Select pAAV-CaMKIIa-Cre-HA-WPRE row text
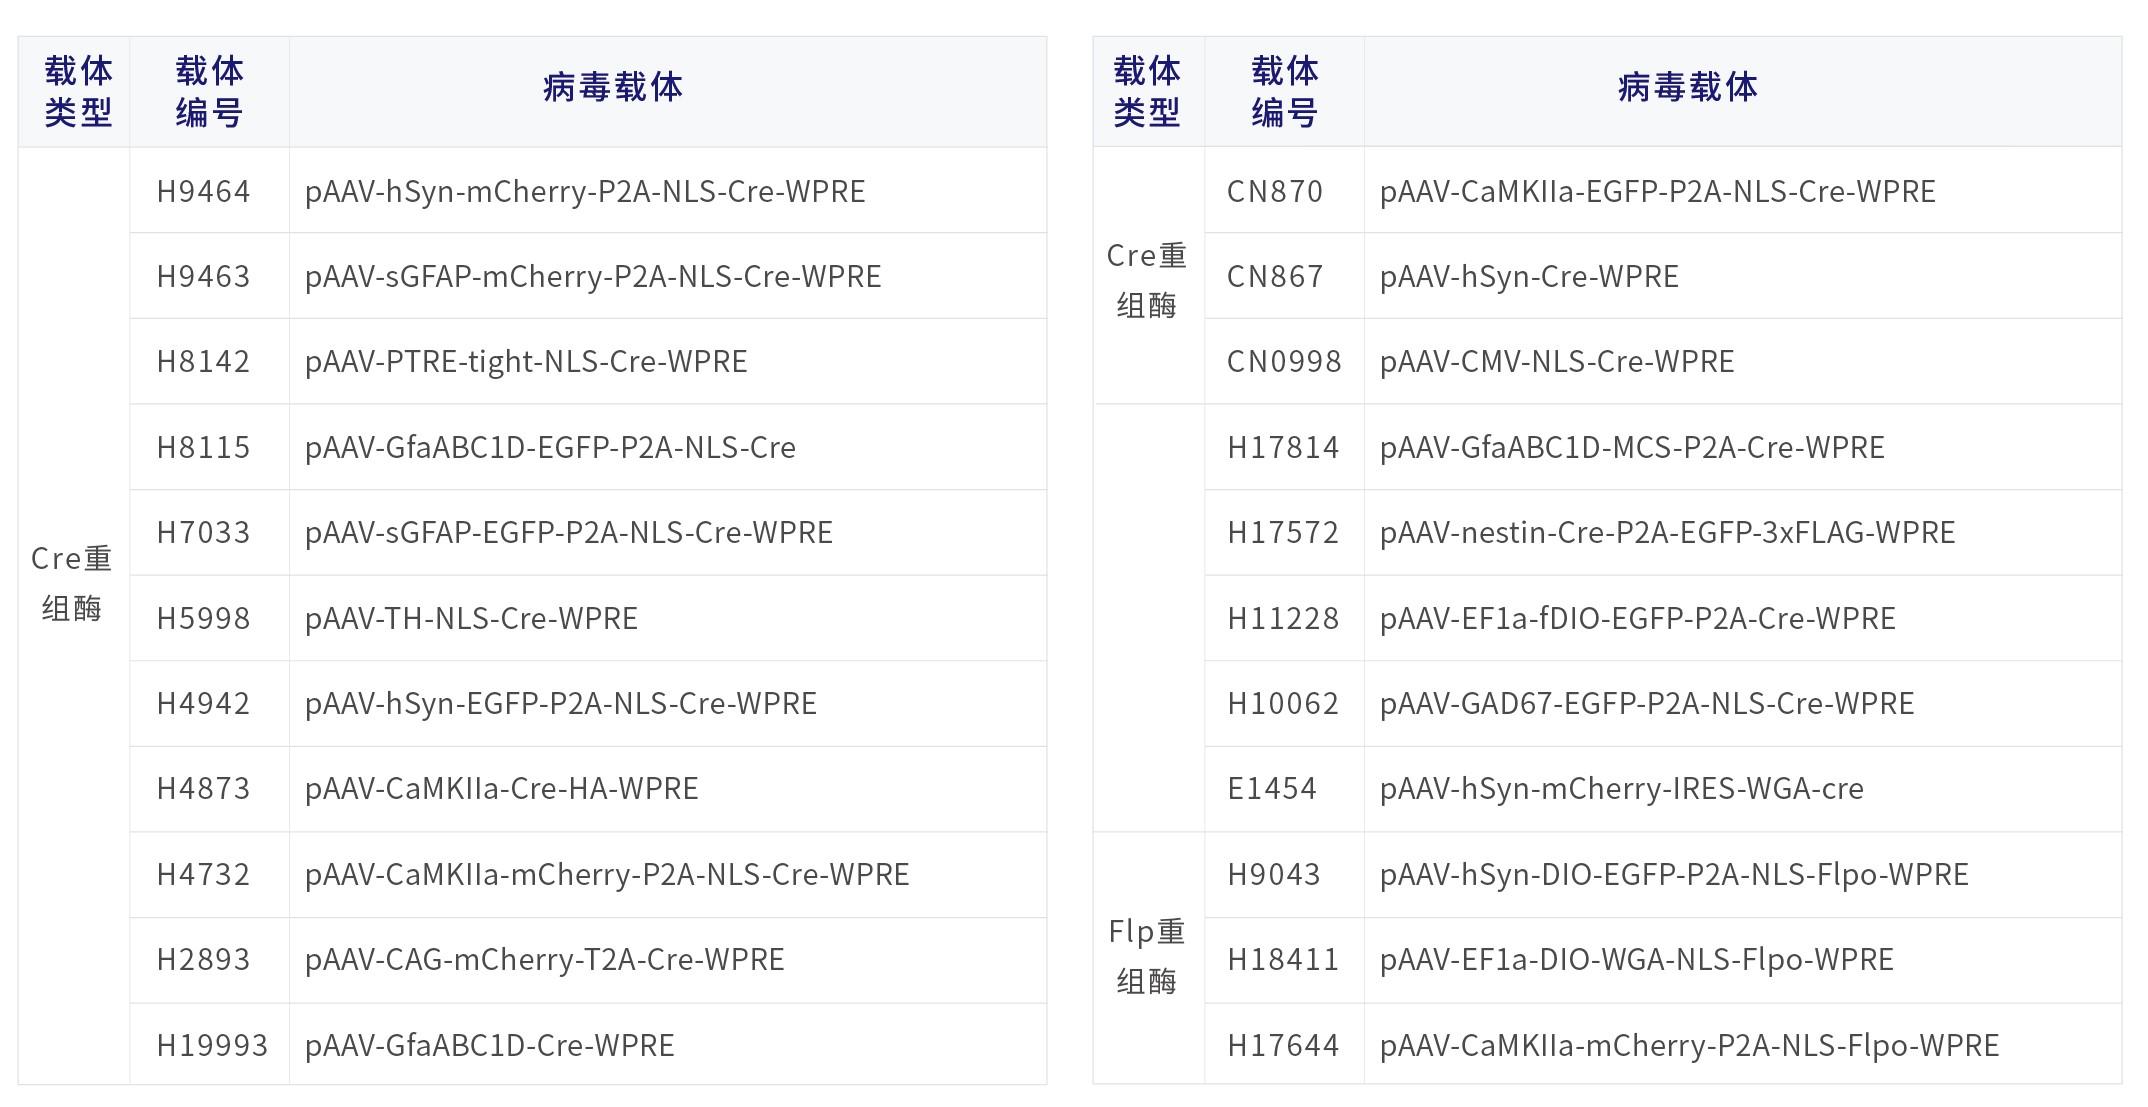This screenshot has width=2148, height=1107. (x=501, y=788)
